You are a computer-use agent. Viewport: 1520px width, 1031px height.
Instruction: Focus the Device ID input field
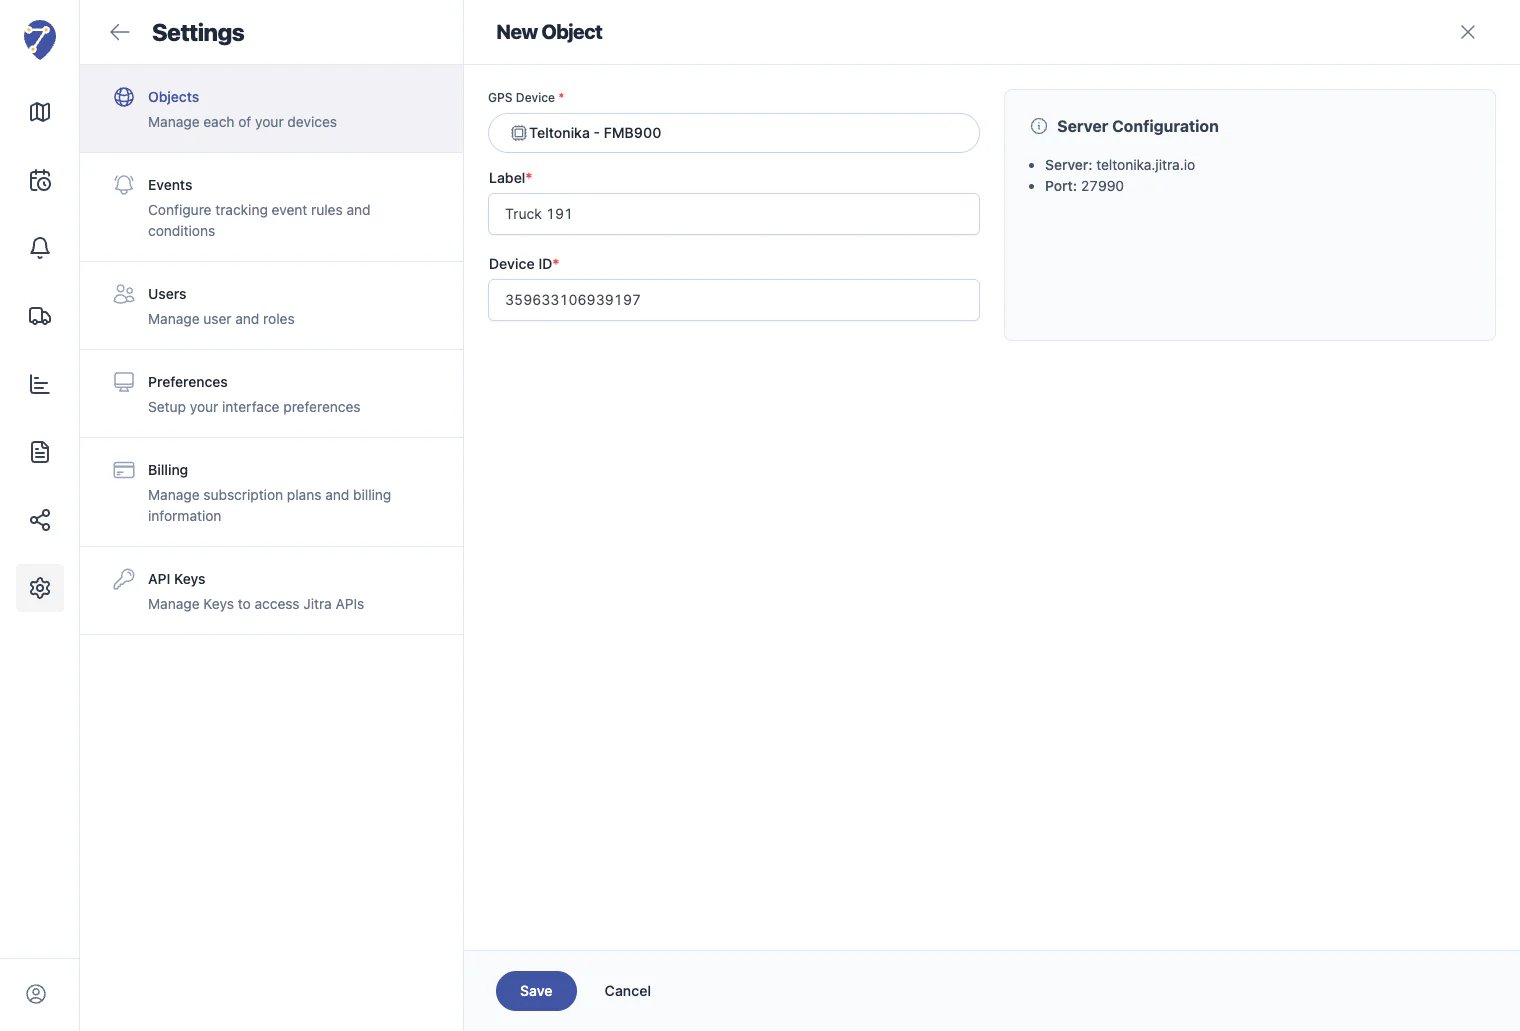point(734,300)
